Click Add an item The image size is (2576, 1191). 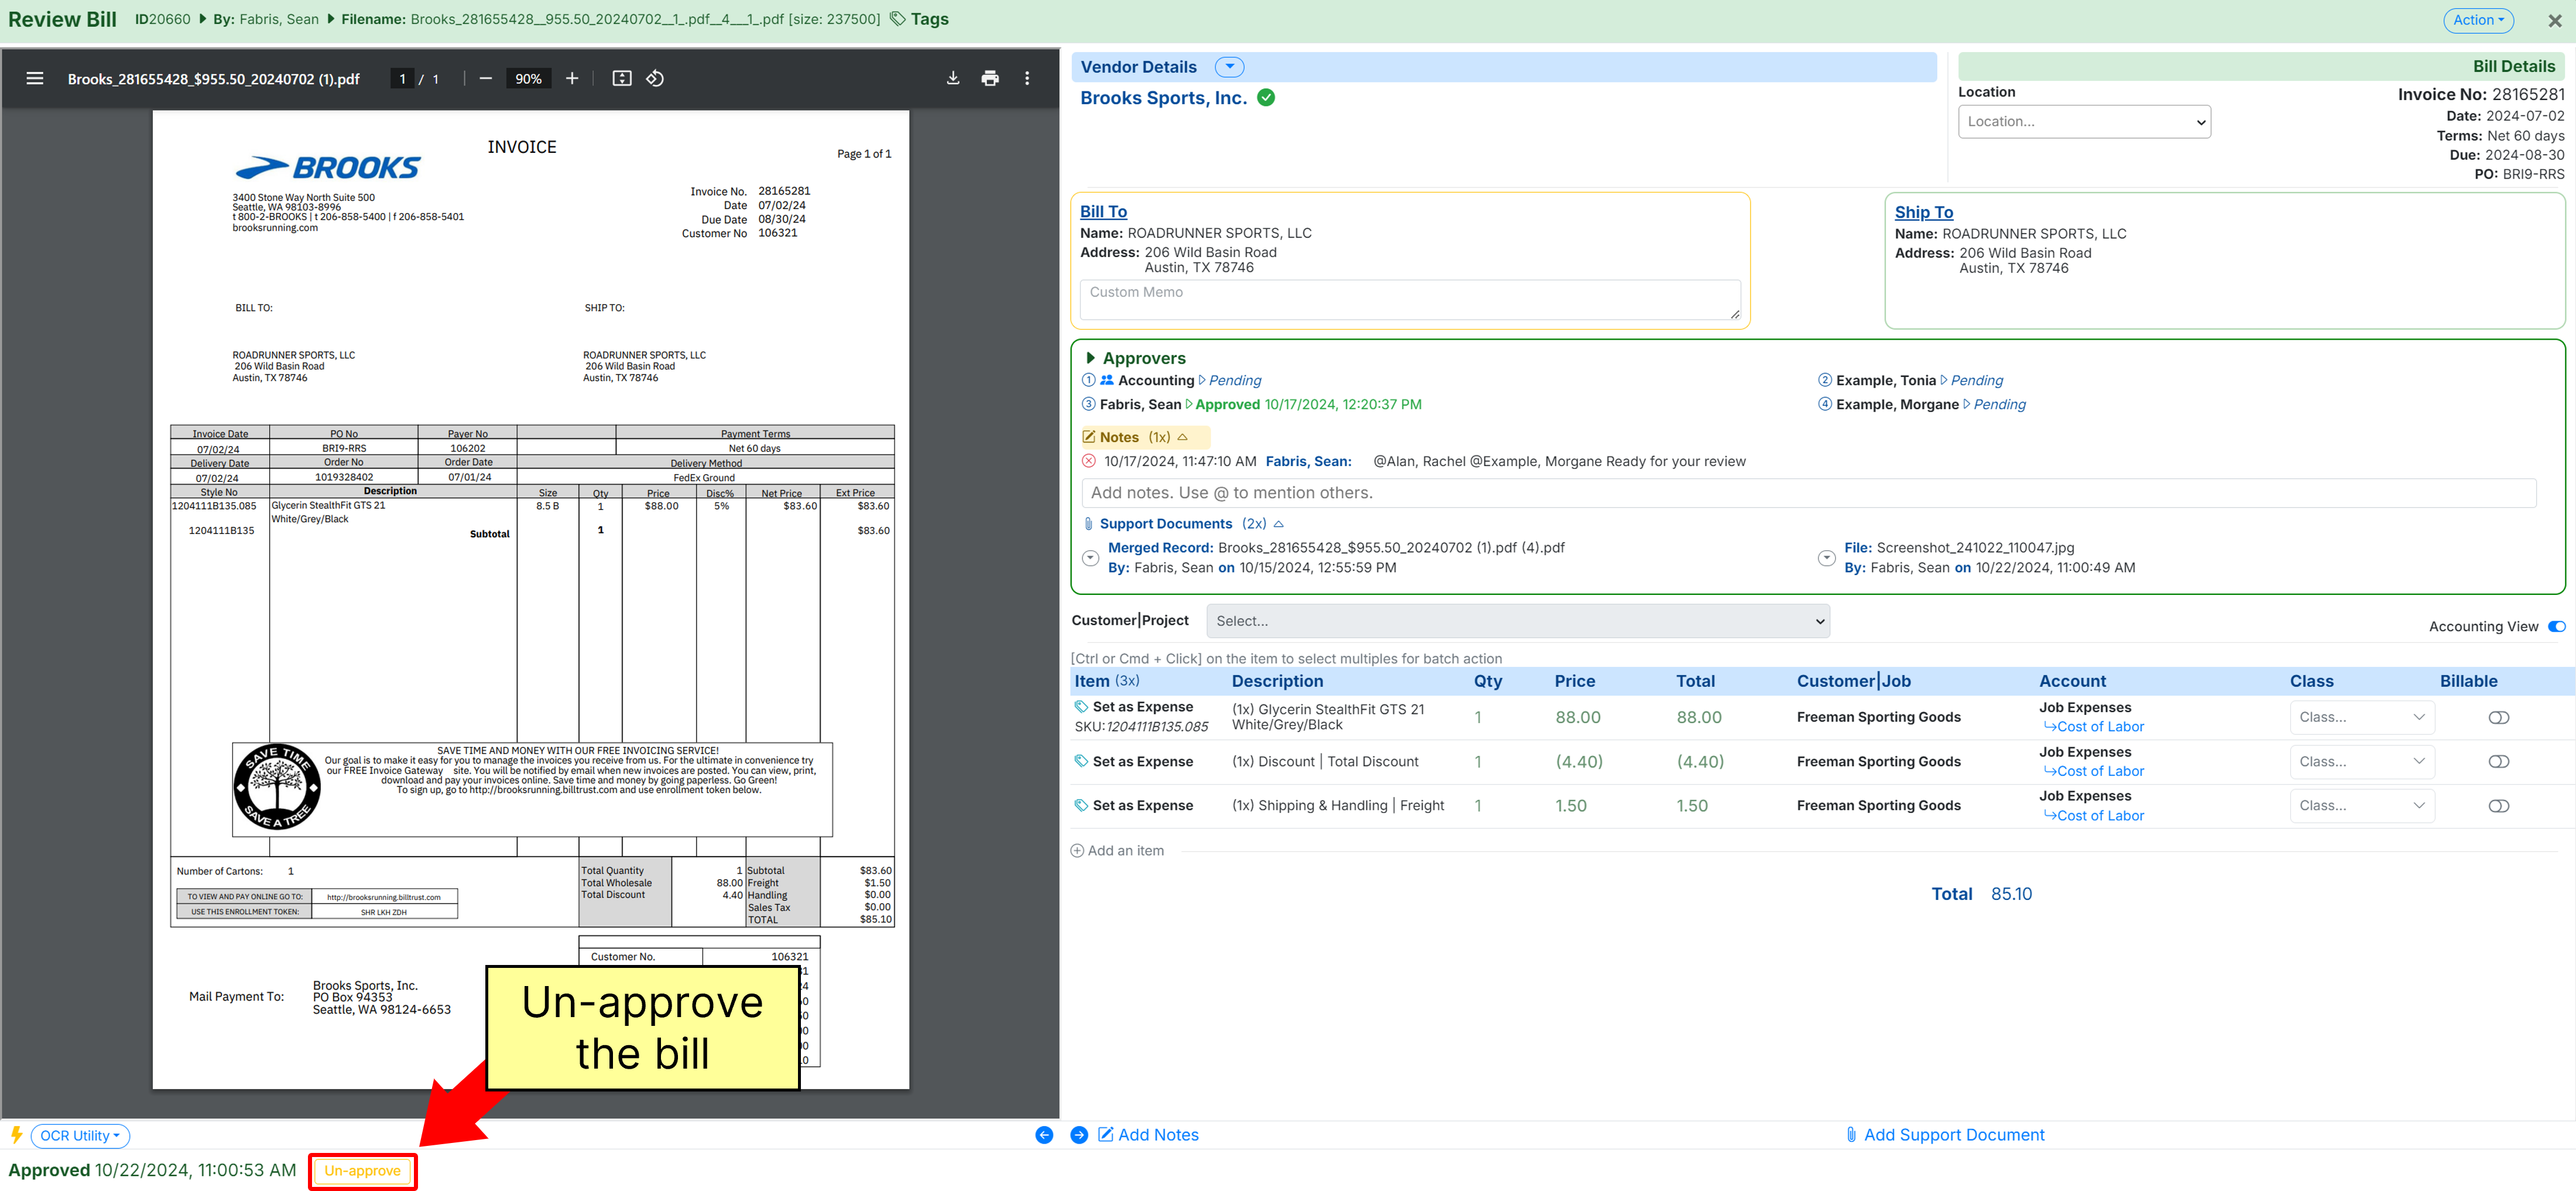click(1117, 851)
